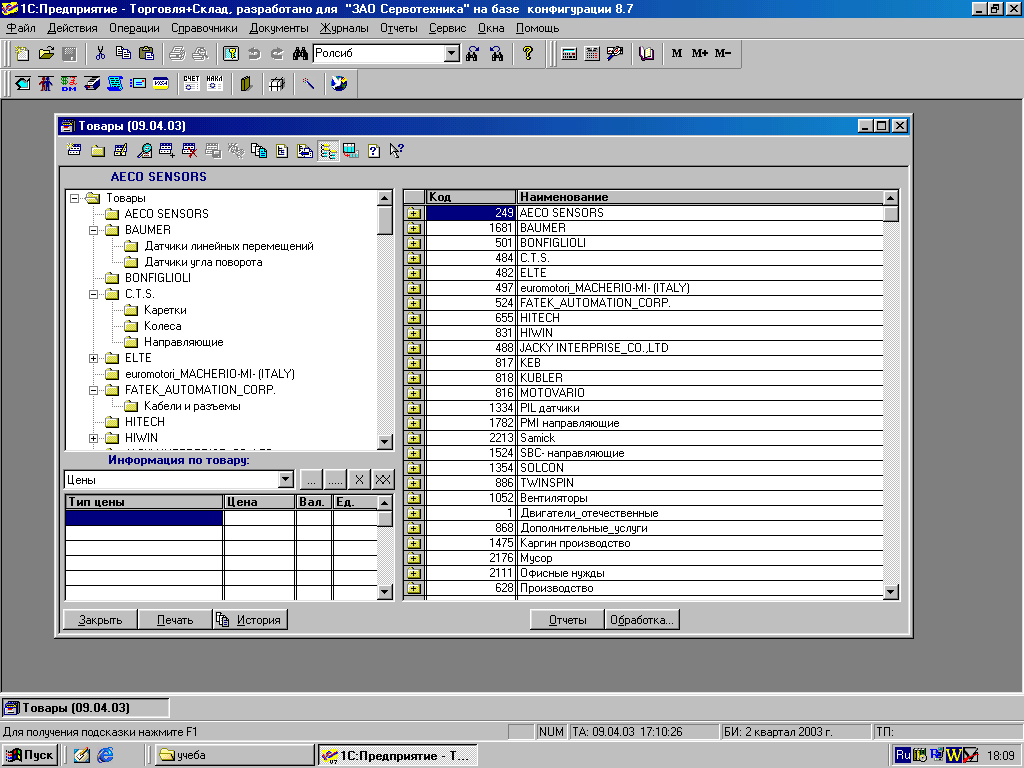
Task: Open the Ролсиб search combo box arrow
Action: click(x=451, y=54)
